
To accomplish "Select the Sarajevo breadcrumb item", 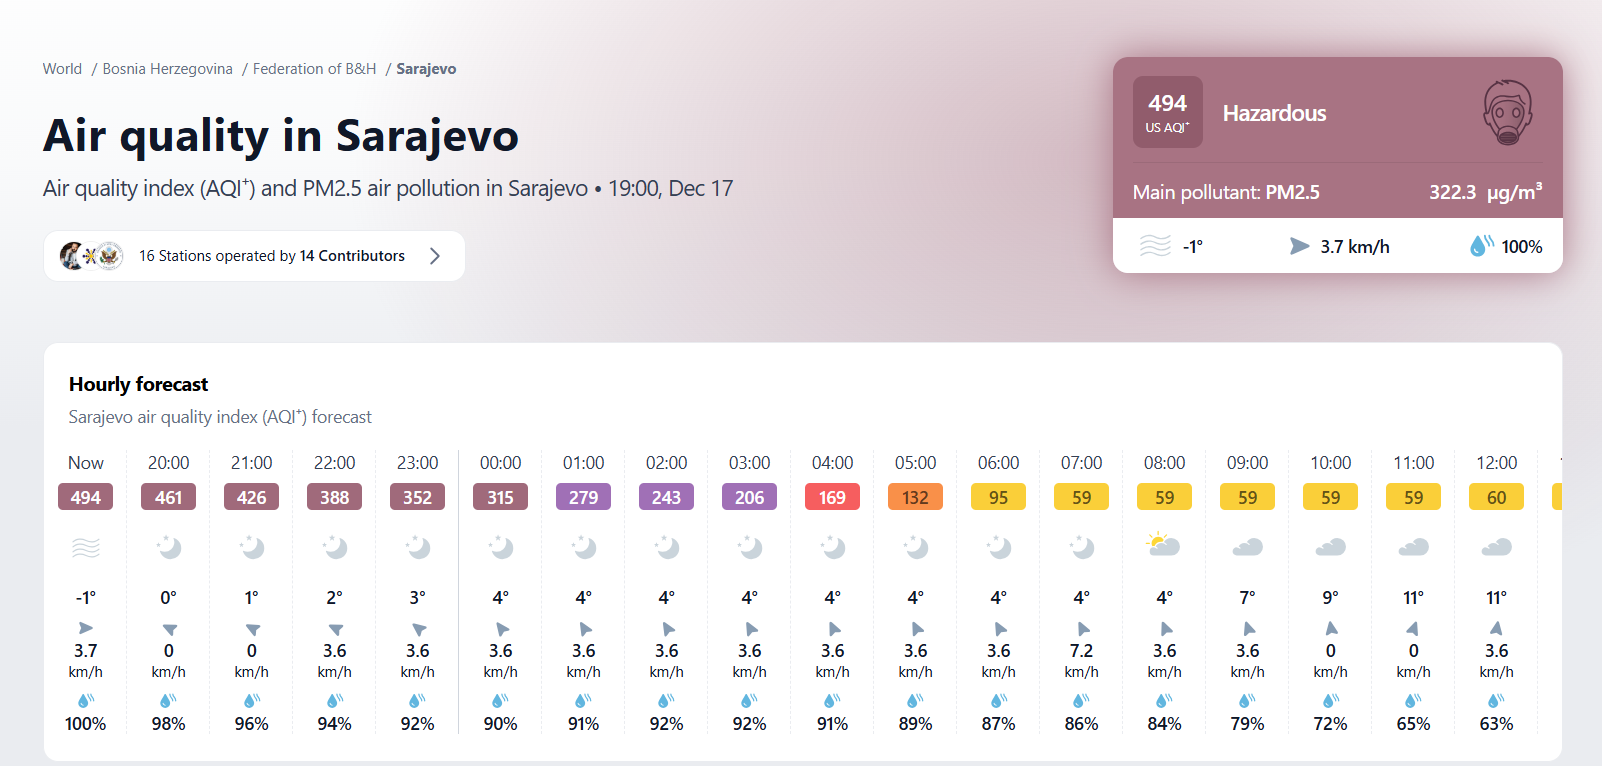I will point(426,69).
